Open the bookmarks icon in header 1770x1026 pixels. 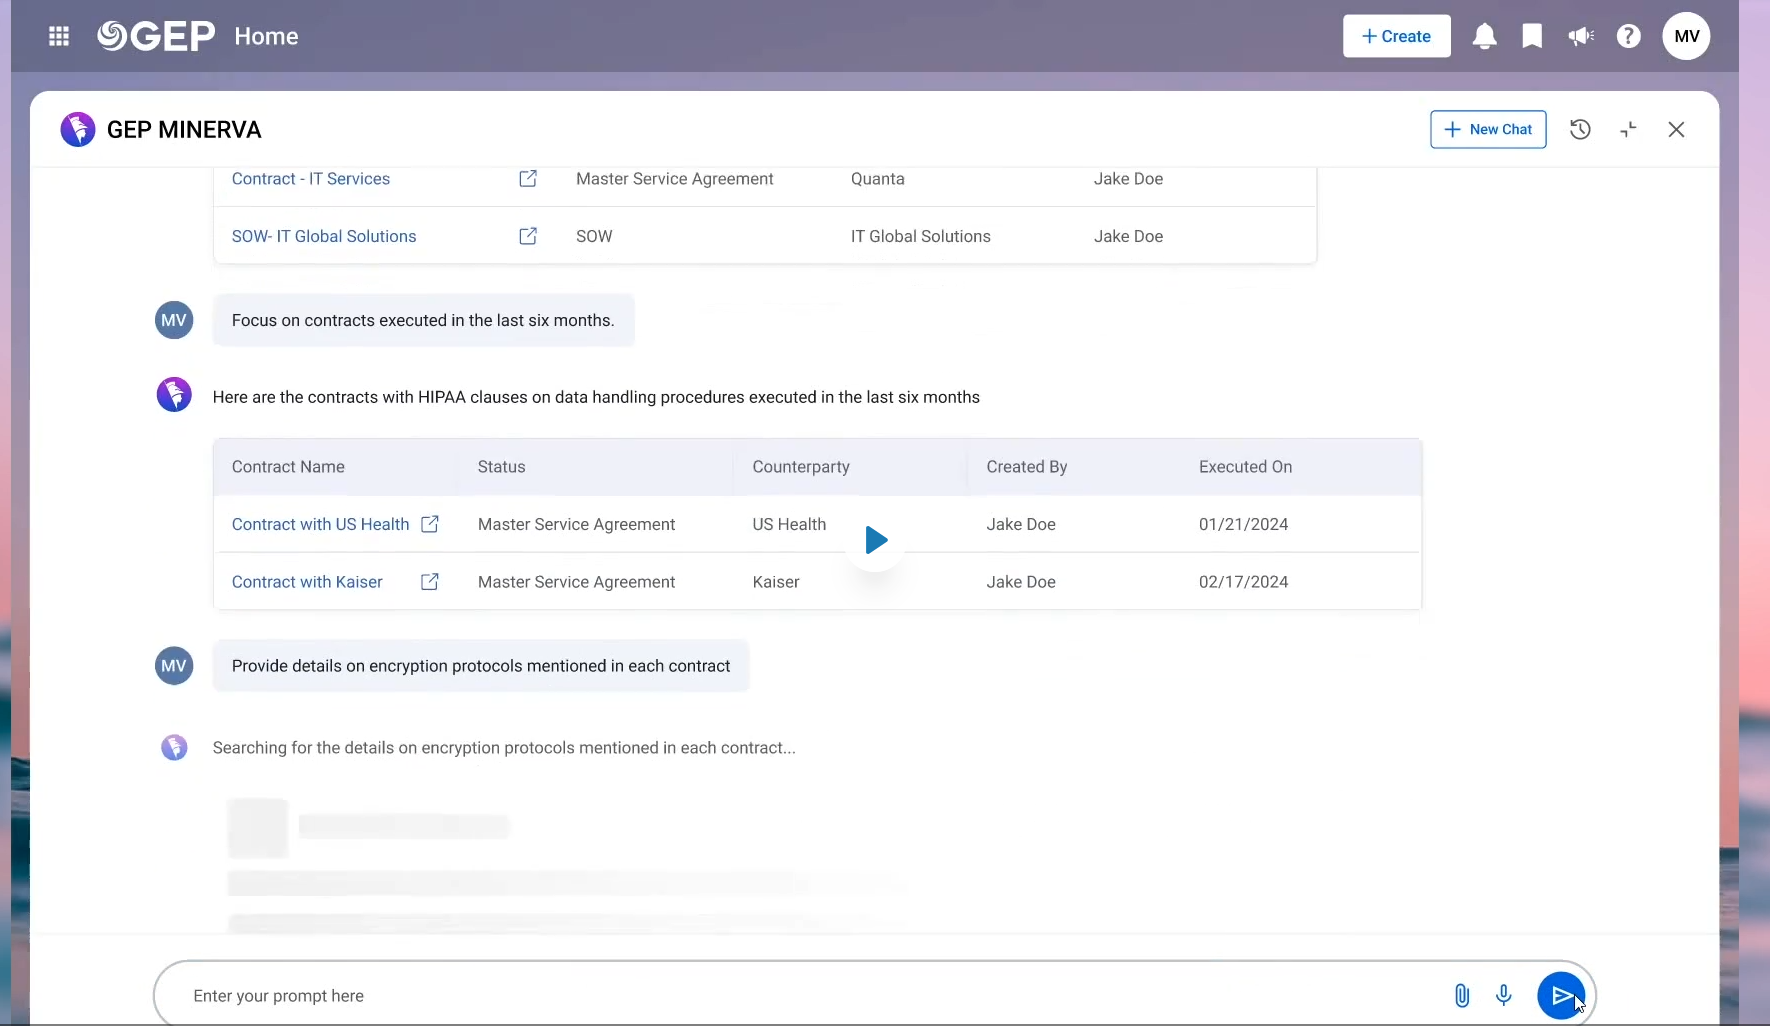1531,37
